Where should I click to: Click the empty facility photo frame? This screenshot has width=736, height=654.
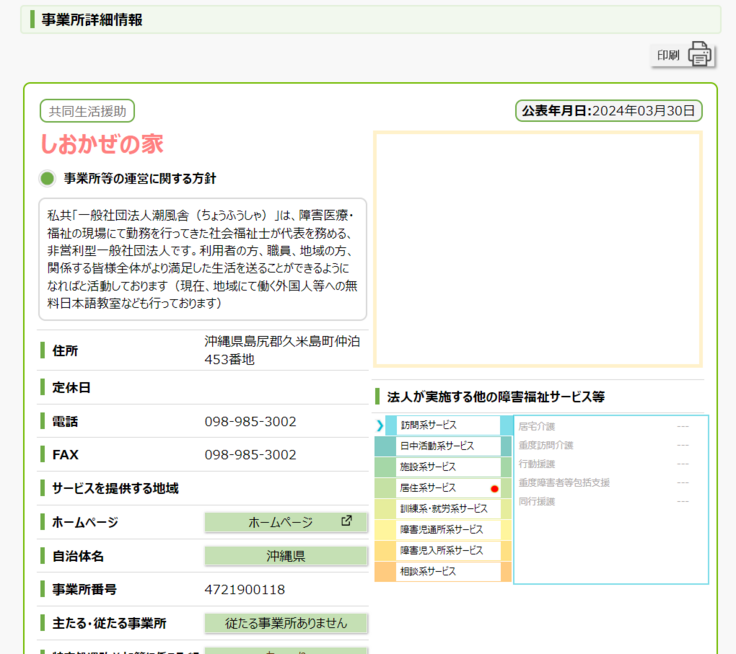pos(538,250)
